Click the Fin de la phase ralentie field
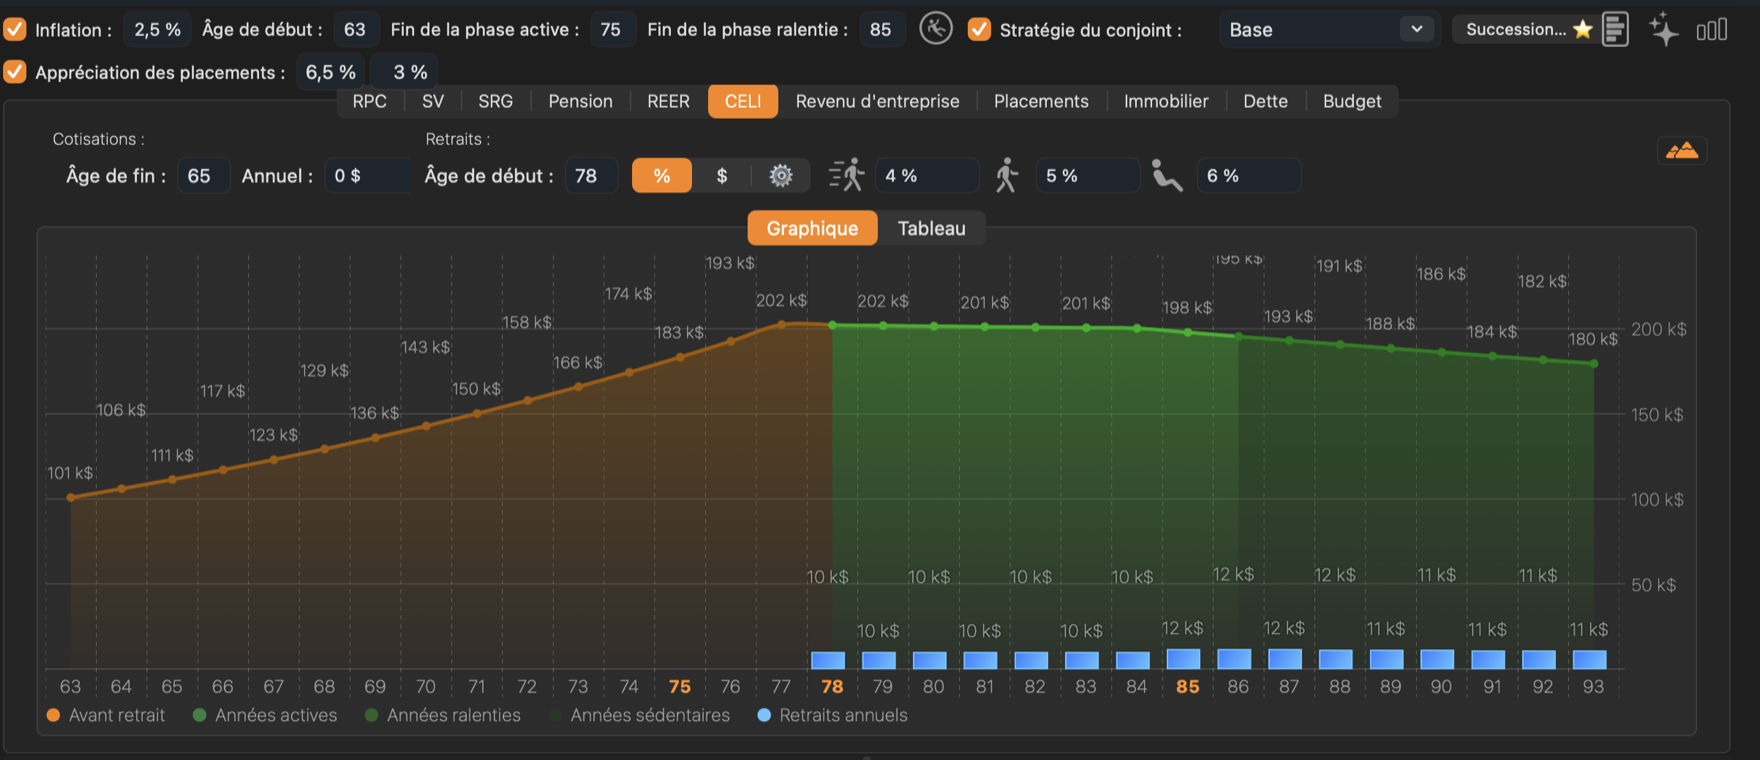The width and height of the screenshot is (1760, 760). coord(881,29)
